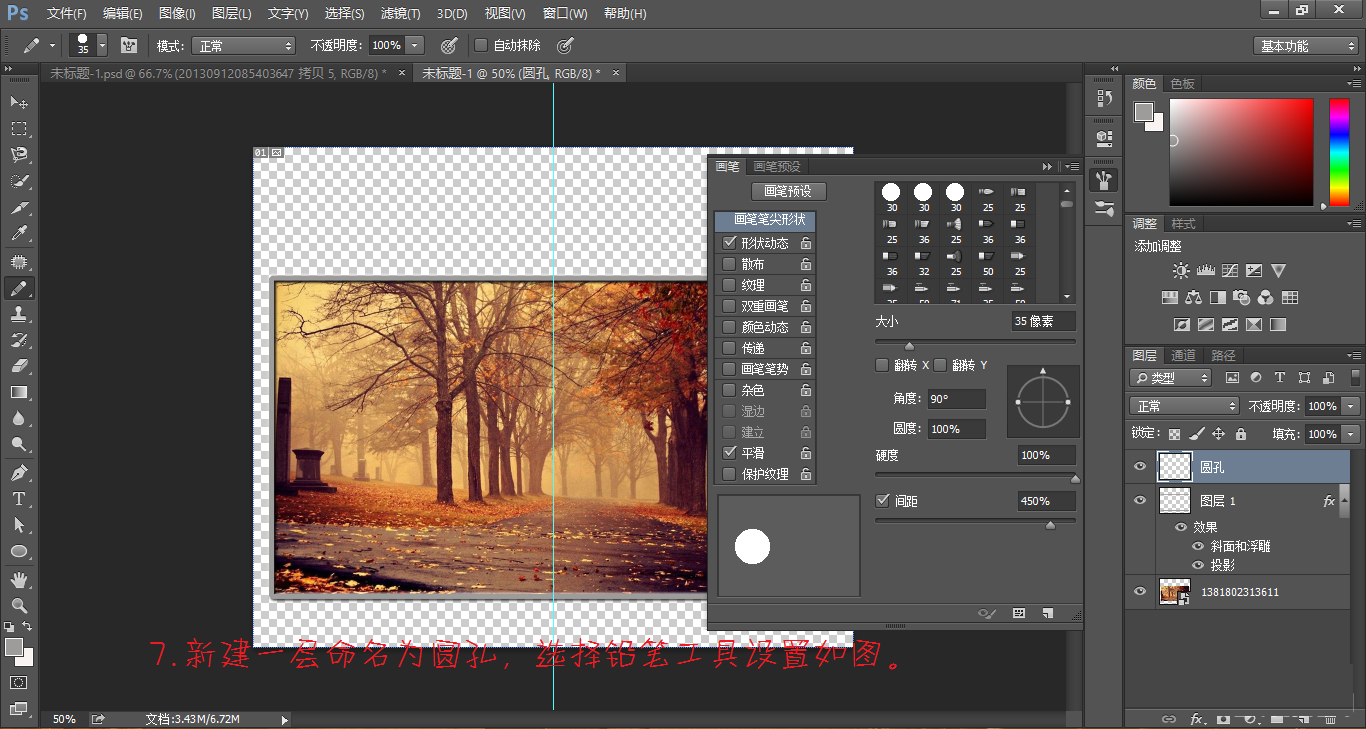This screenshot has height=729, width=1366.
Task: Select the Dodge tool
Action: coord(19,444)
